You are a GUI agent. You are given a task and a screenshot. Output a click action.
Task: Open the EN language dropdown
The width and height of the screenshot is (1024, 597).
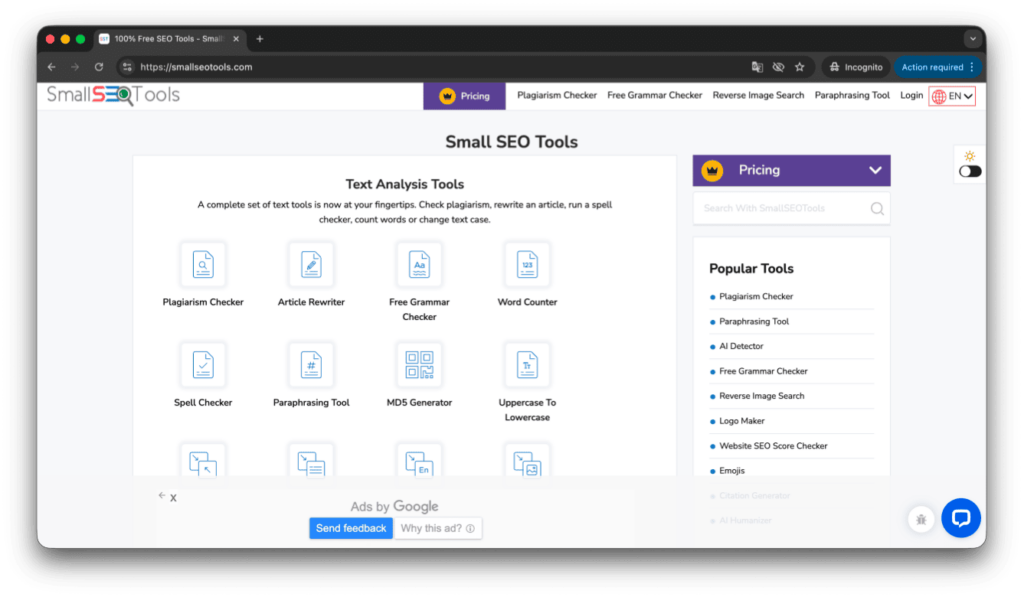(x=948, y=96)
